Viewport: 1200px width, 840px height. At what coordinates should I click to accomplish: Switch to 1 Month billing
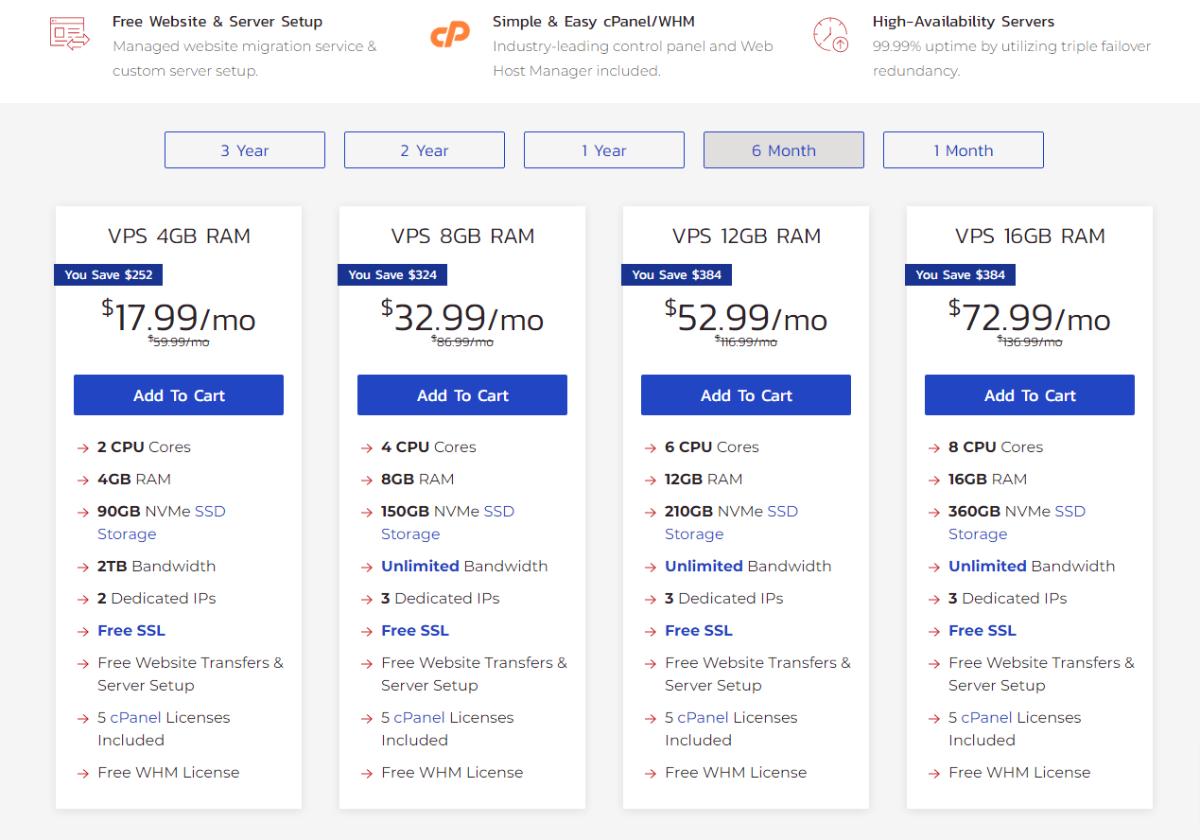pos(963,150)
